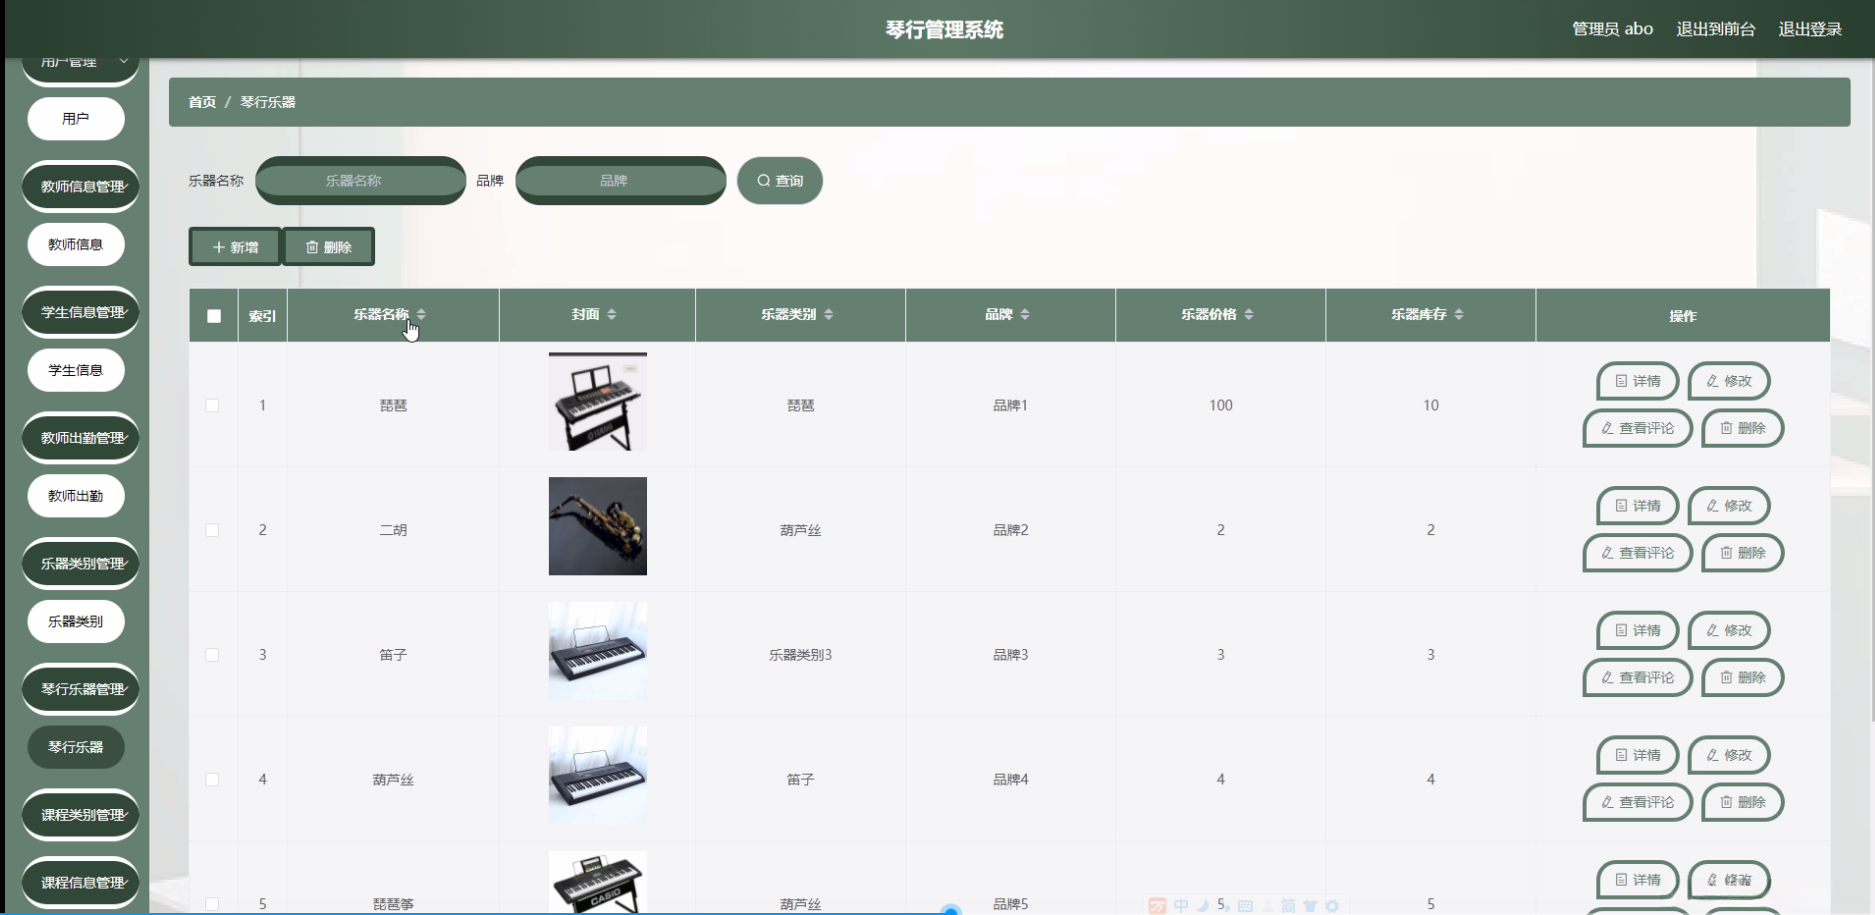
Task: Sort the 乐器价格 column via its arrows
Action: [1248, 314]
